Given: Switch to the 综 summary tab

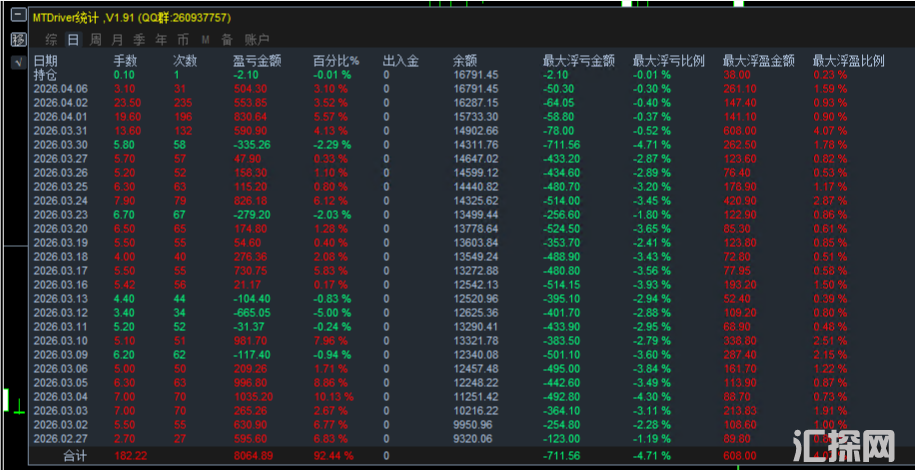Looking at the screenshot, I should pyautogui.click(x=52, y=40).
